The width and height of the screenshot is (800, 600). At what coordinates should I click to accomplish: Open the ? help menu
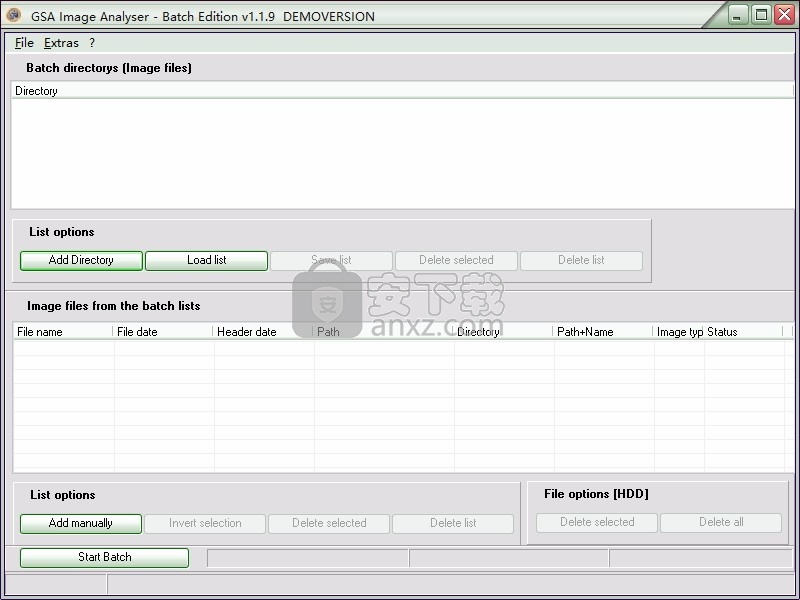point(92,43)
